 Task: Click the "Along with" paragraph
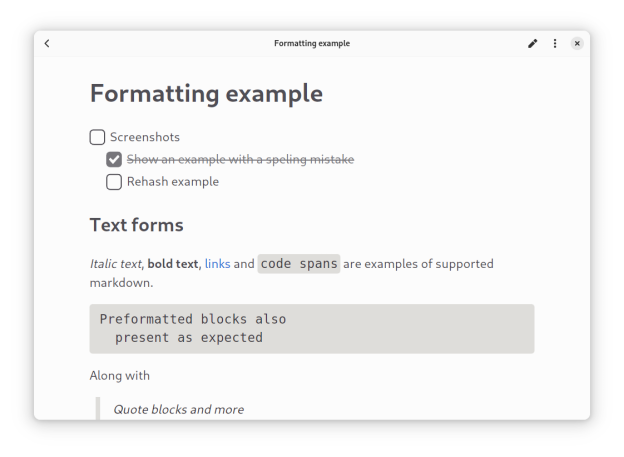click(119, 375)
